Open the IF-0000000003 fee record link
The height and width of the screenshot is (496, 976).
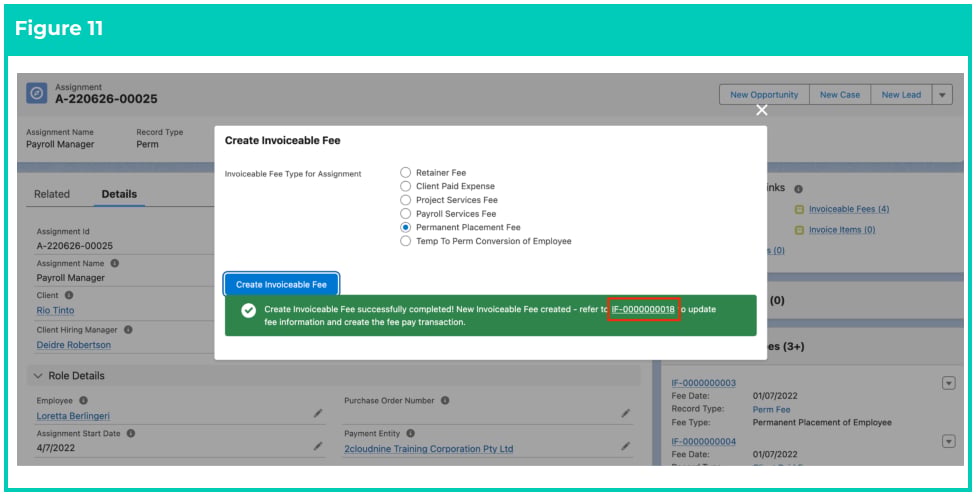click(x=703, y=383)
